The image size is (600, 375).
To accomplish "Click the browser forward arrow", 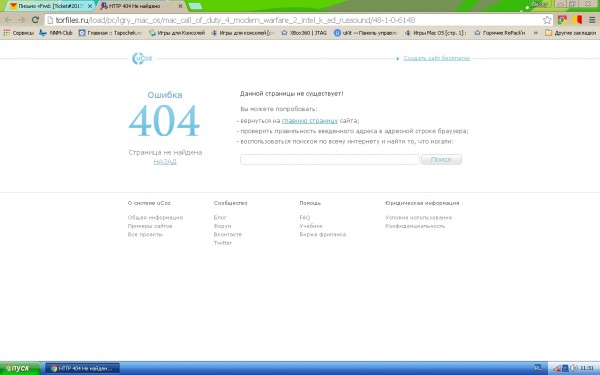I will [21, 20].
